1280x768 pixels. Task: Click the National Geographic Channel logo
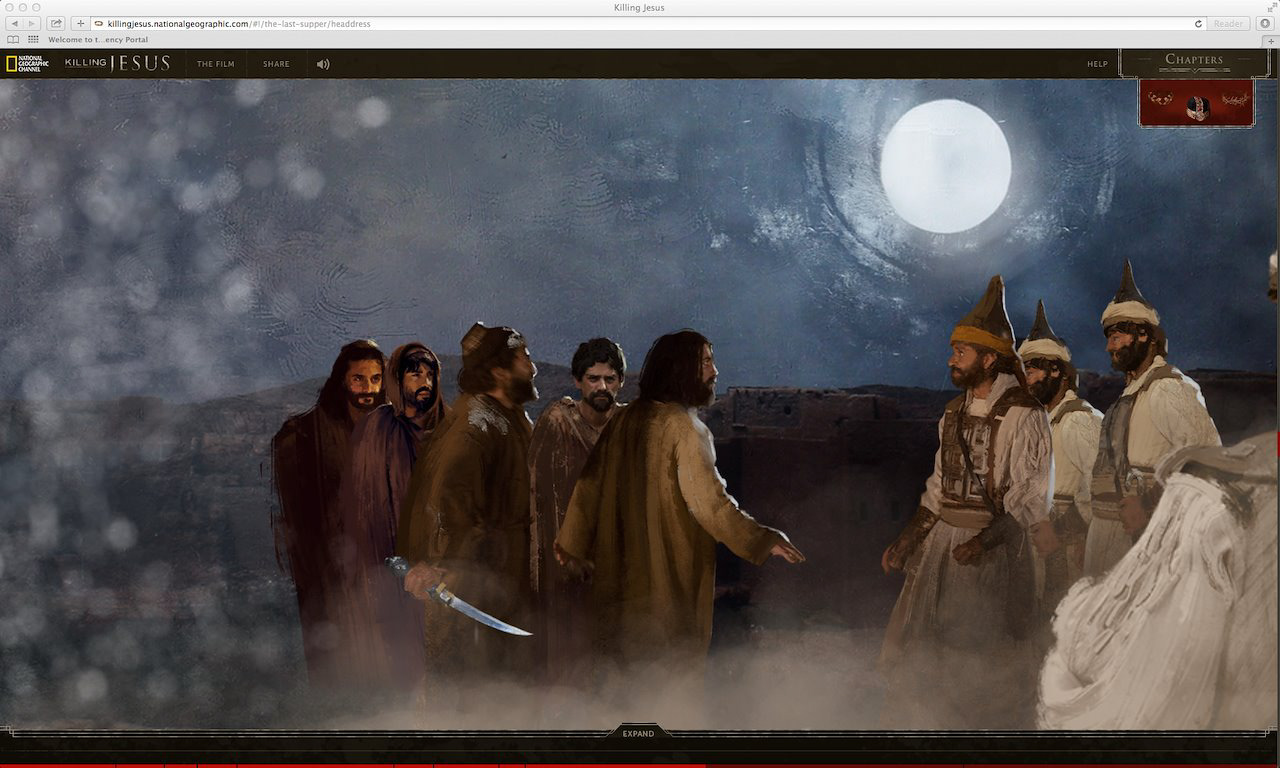27,64
